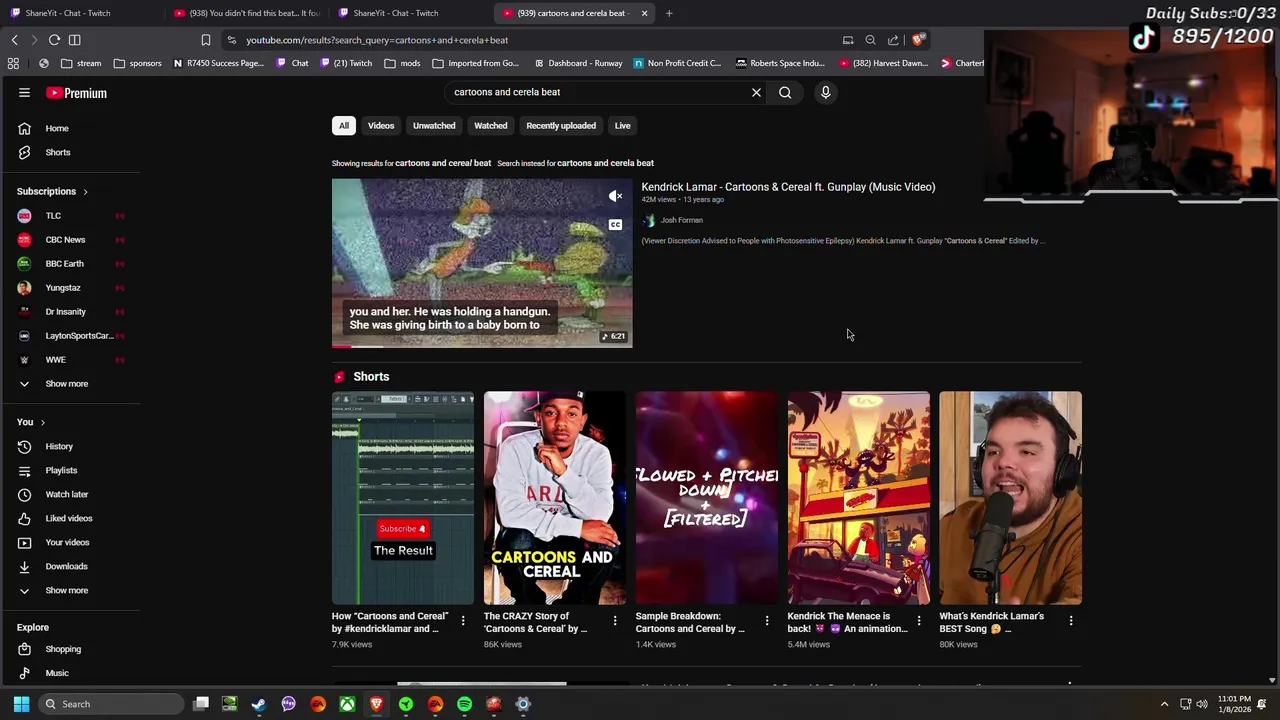Open the 'Imported from Go...' bookmarks folder
Screen dimensions: 1280x720
tap(475, 63)
